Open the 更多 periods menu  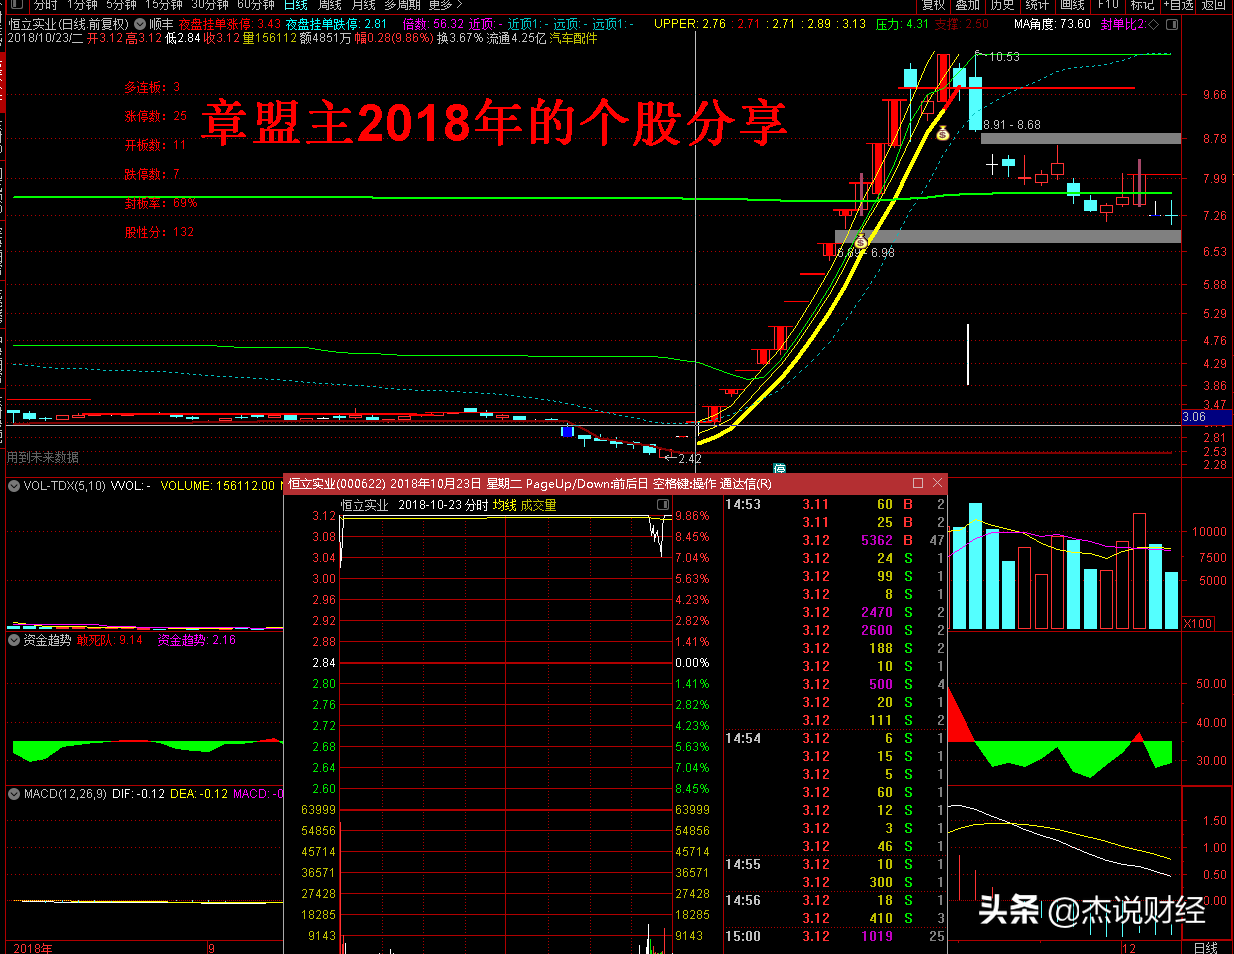(445, 5)
